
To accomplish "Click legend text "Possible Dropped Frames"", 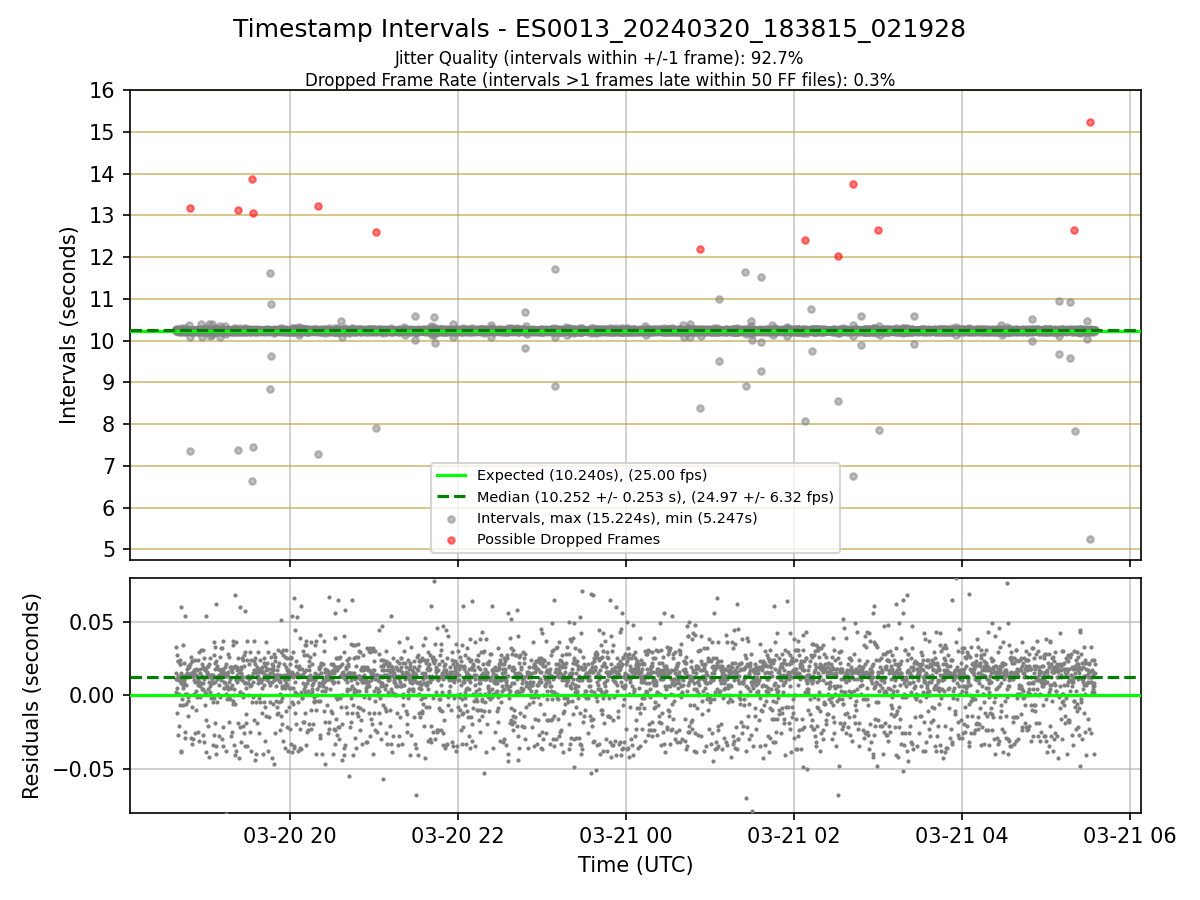I will tap(568, 539).
